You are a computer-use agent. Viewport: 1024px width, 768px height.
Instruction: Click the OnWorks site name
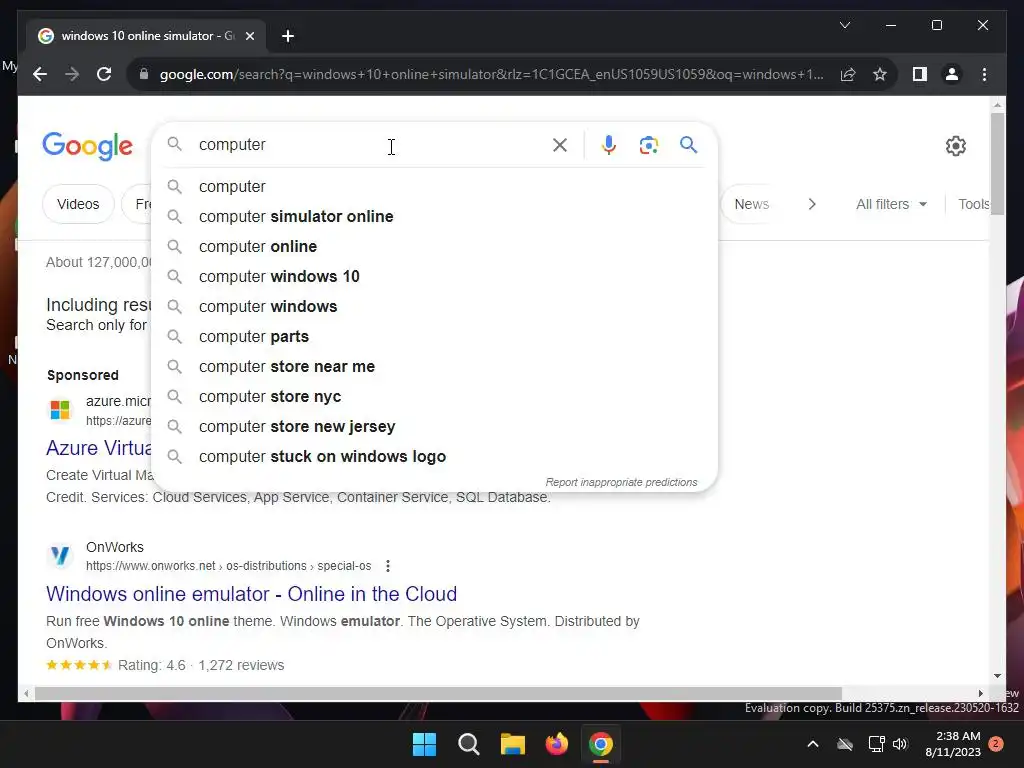[115, 547]
